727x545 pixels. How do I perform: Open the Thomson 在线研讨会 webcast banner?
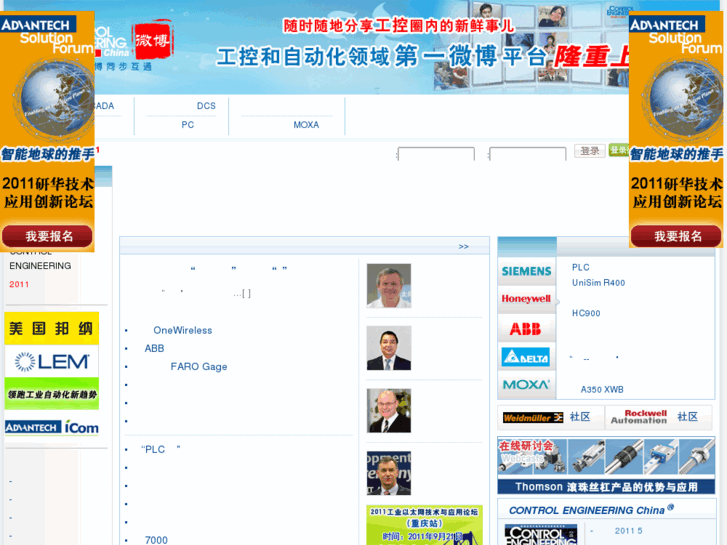click(x=606, y=465)
